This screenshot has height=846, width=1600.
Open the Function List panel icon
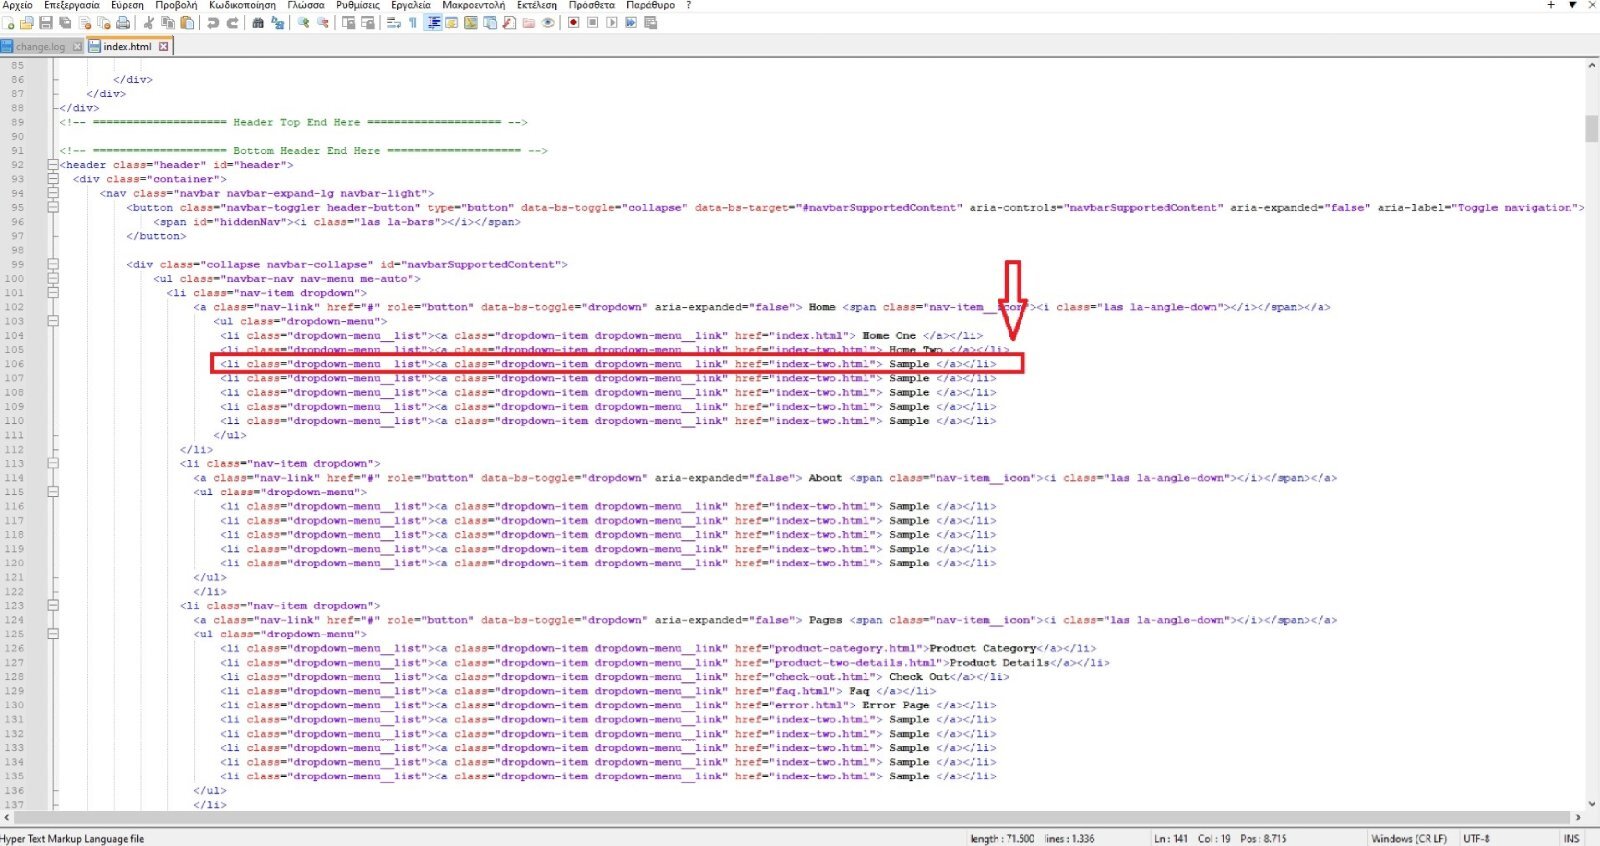509,22
